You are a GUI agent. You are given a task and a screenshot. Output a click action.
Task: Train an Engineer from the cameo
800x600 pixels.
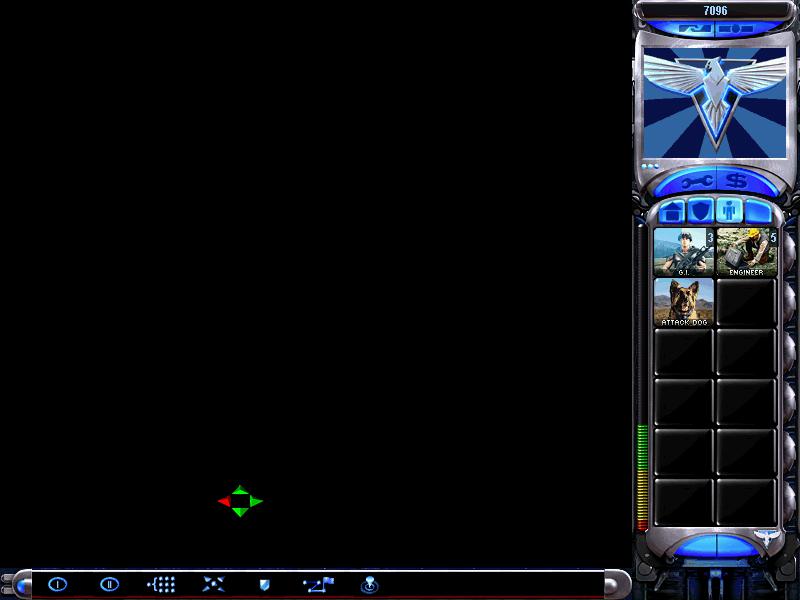(x=747, y=252)
